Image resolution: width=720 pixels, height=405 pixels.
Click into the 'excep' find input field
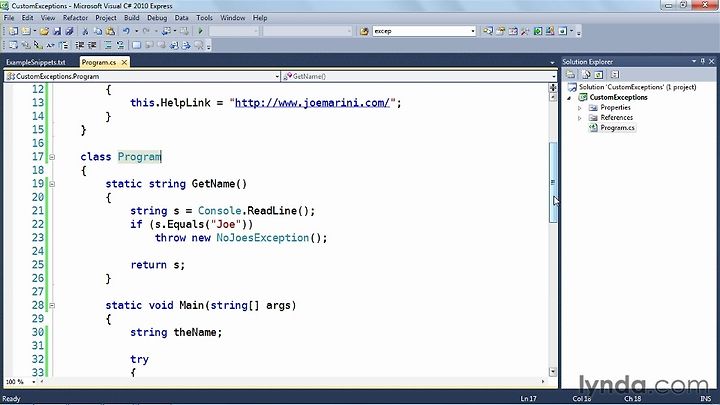(421, 31)
